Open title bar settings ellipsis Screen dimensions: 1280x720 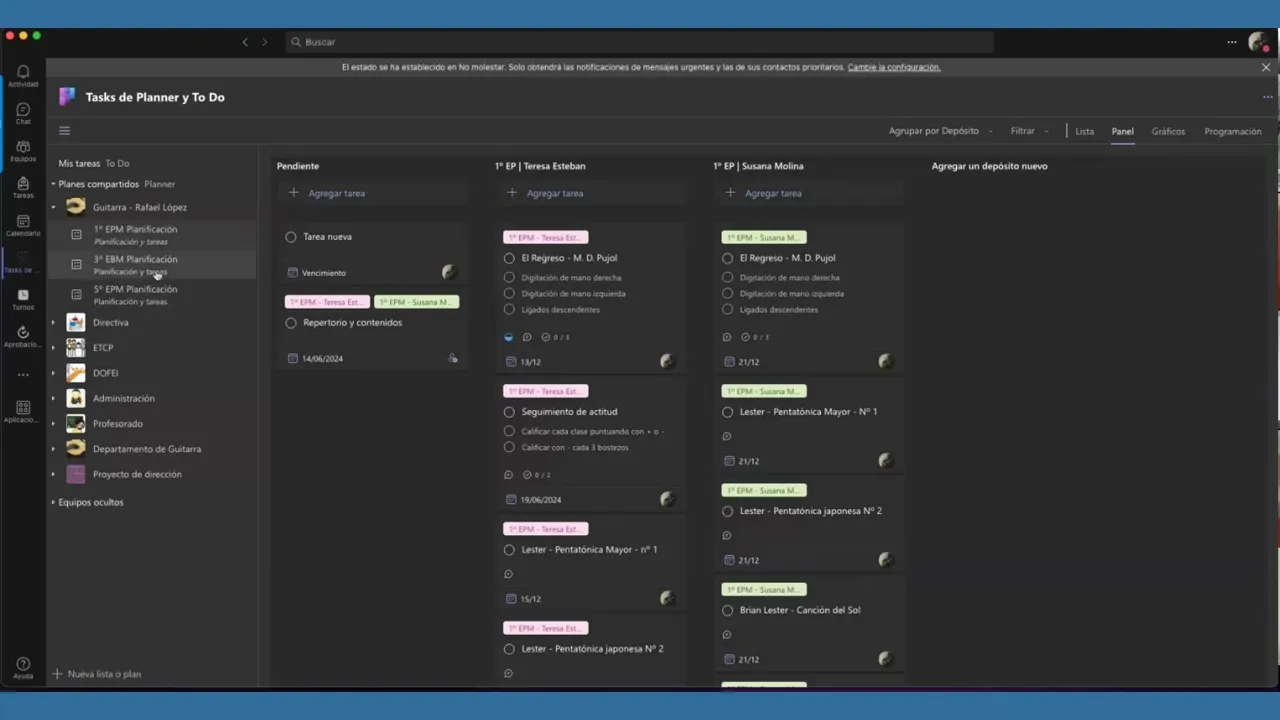click(x=1232, y=42)
